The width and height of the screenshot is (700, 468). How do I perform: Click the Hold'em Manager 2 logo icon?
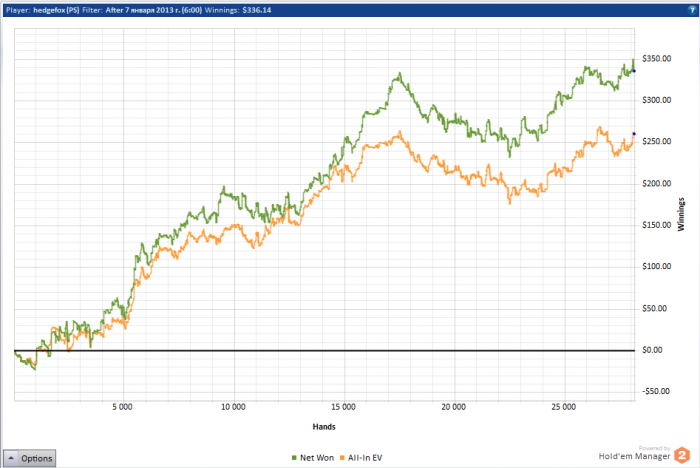point(682,455)
